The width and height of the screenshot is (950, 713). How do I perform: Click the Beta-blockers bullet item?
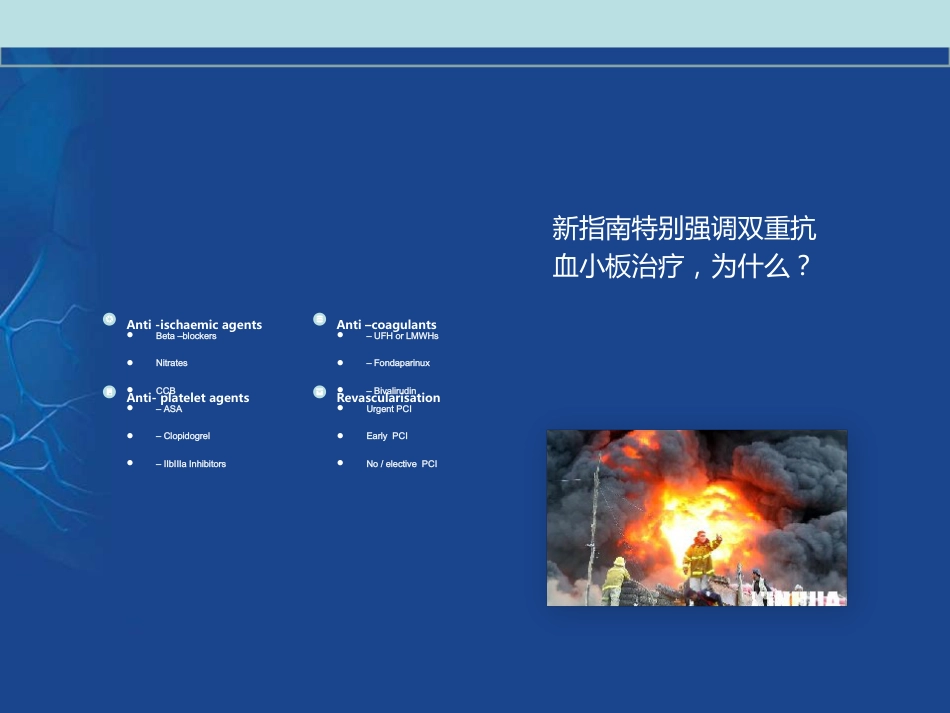[186, 336]
